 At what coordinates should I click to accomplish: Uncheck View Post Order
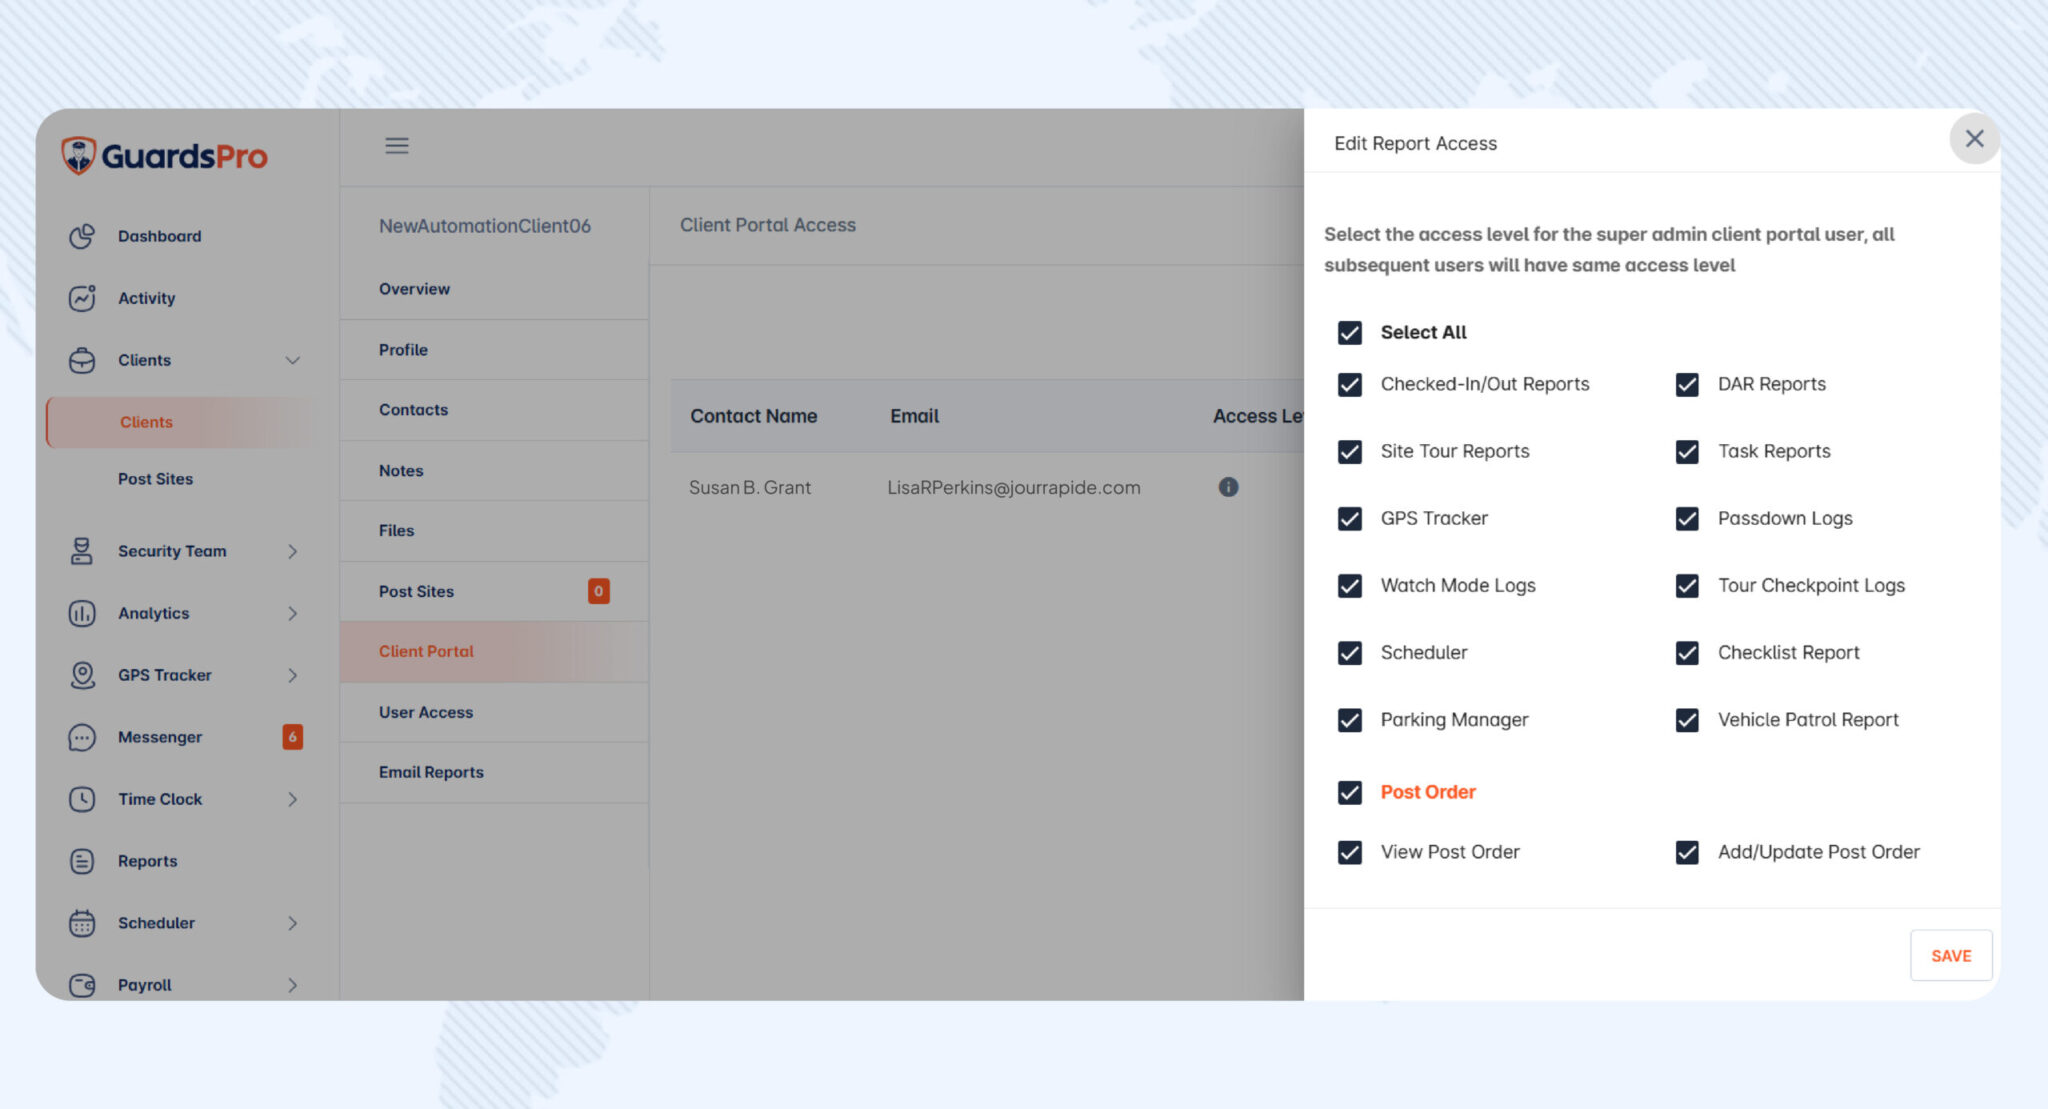tap(1350, 852)
